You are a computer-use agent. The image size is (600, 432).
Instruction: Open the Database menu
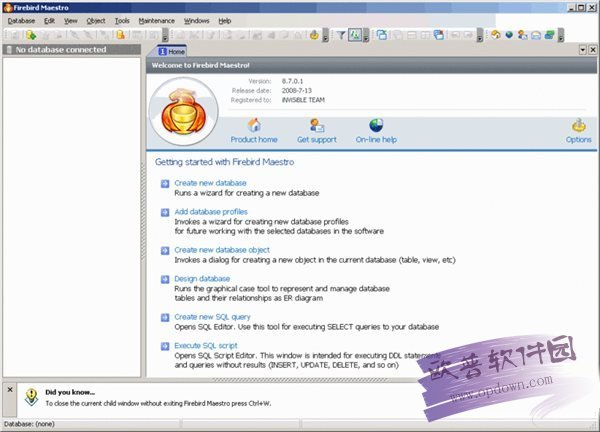(x=21, y=21)
